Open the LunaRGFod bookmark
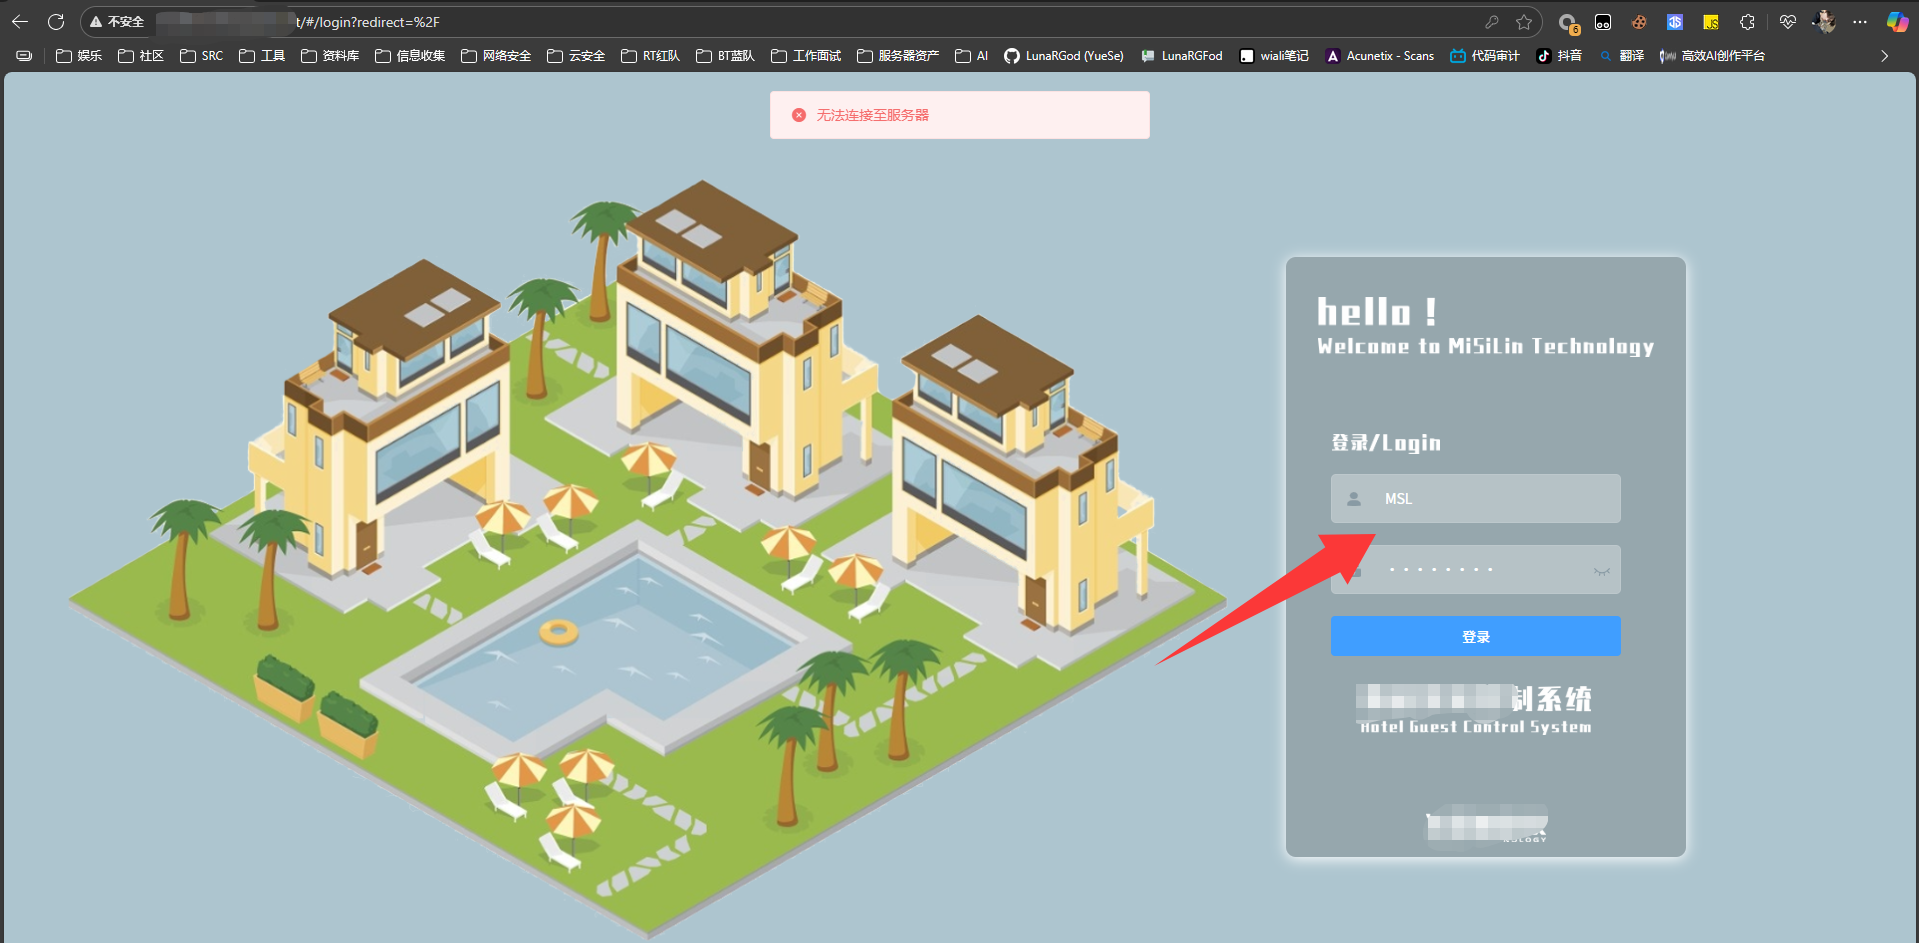Viewport: 1919px width, 943px height. tap(1182, 56)
